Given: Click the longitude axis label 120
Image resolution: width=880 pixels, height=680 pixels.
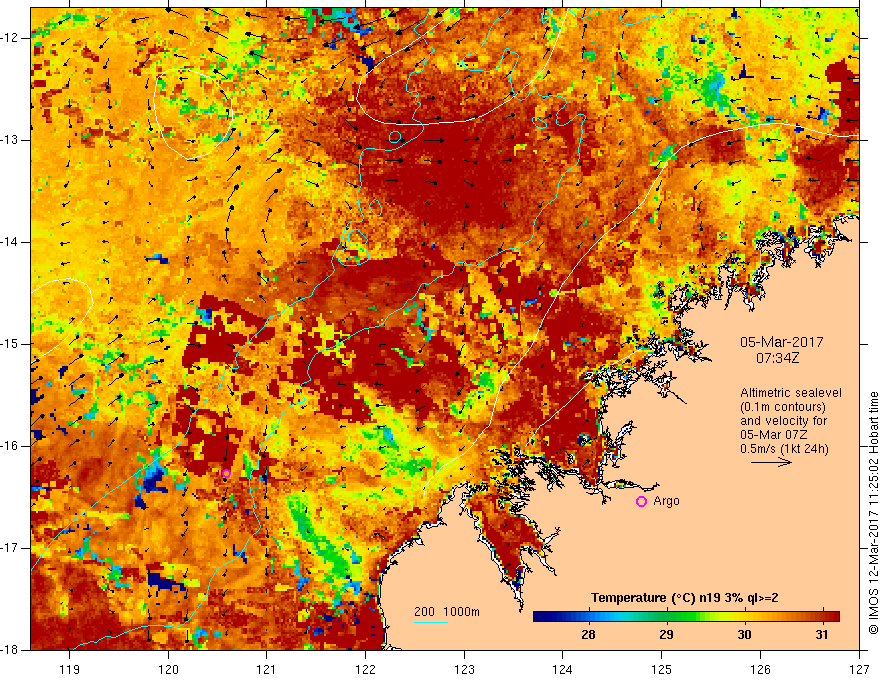Looking at the screenshot, I should point(168,669).
